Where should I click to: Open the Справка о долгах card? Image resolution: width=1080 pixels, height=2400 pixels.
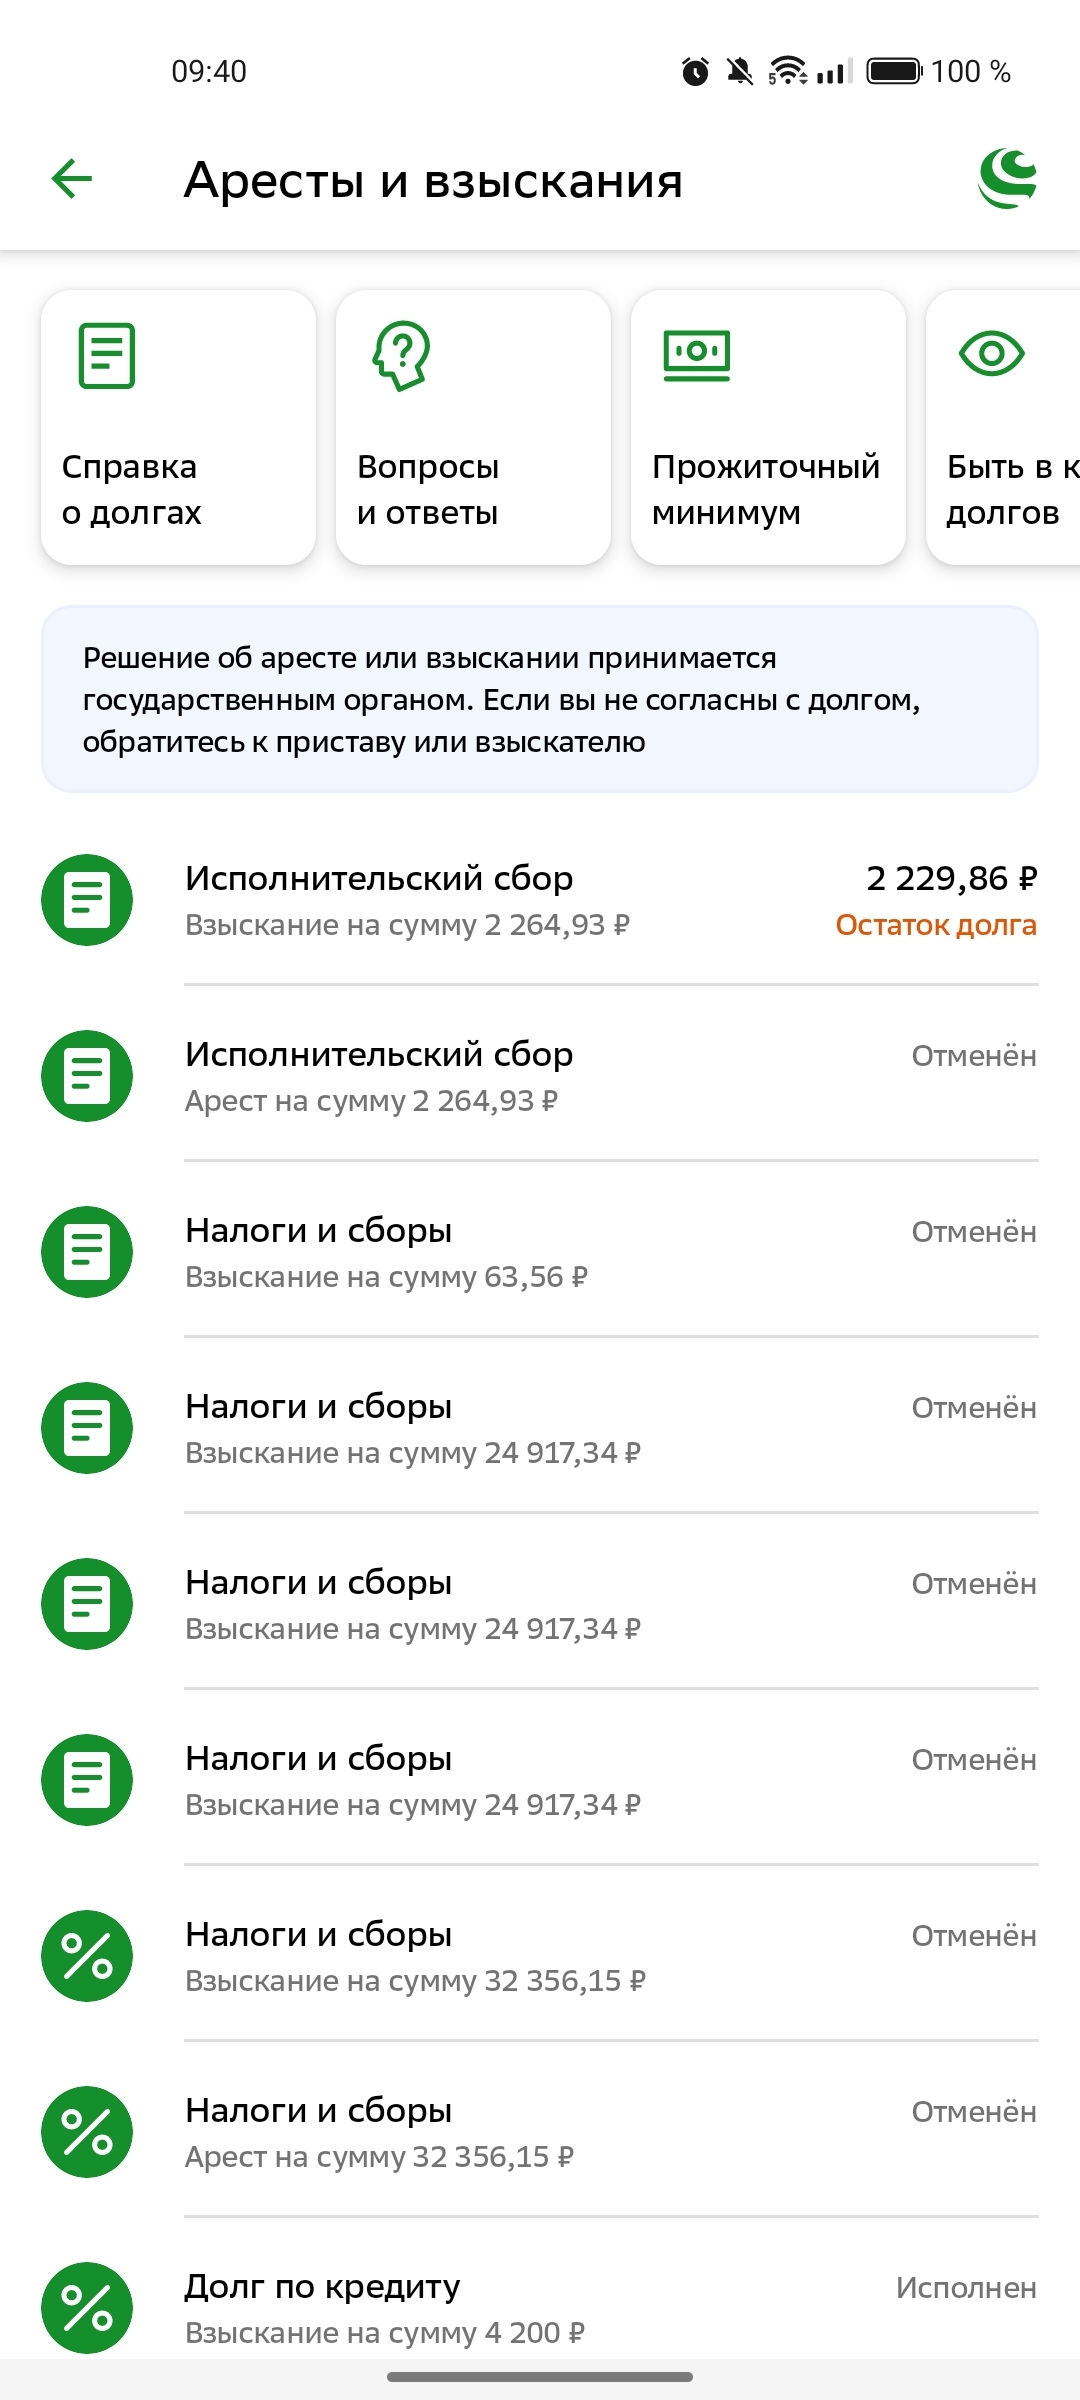(x=178, y=428)
